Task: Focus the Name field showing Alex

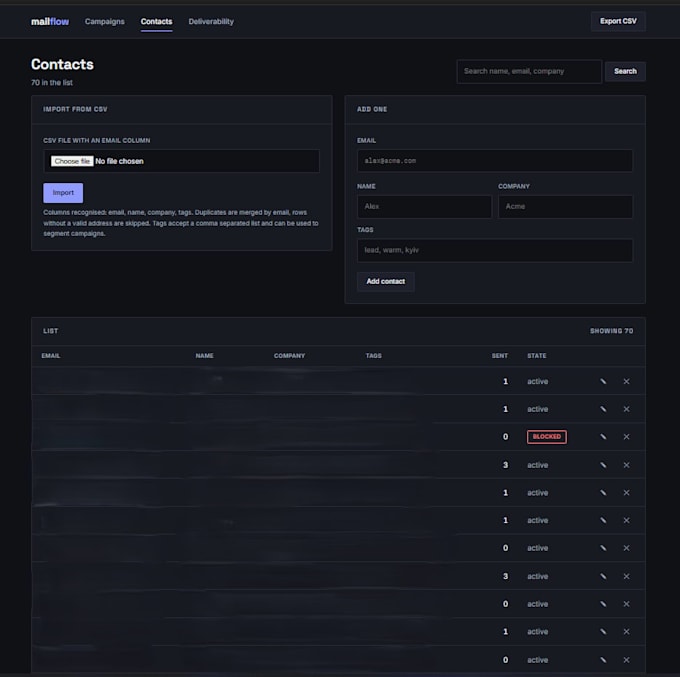Action: pos(425,206)
